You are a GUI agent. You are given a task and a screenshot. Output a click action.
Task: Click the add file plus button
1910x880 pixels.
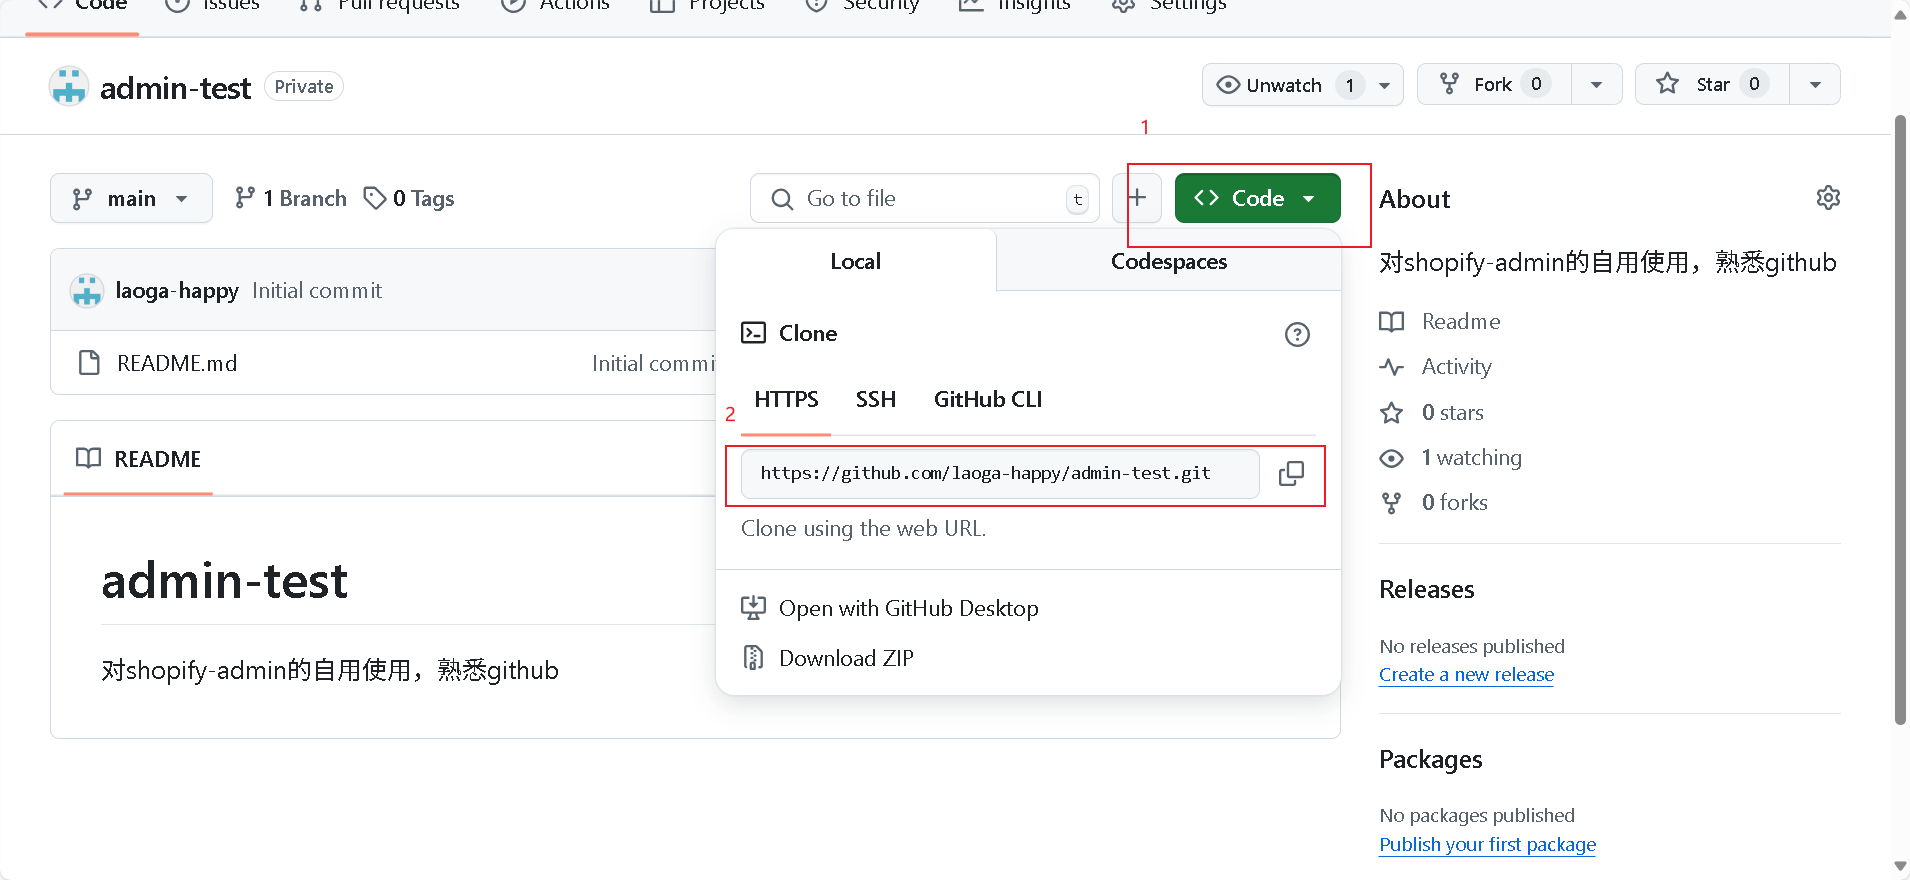[x=1137, y=198]
